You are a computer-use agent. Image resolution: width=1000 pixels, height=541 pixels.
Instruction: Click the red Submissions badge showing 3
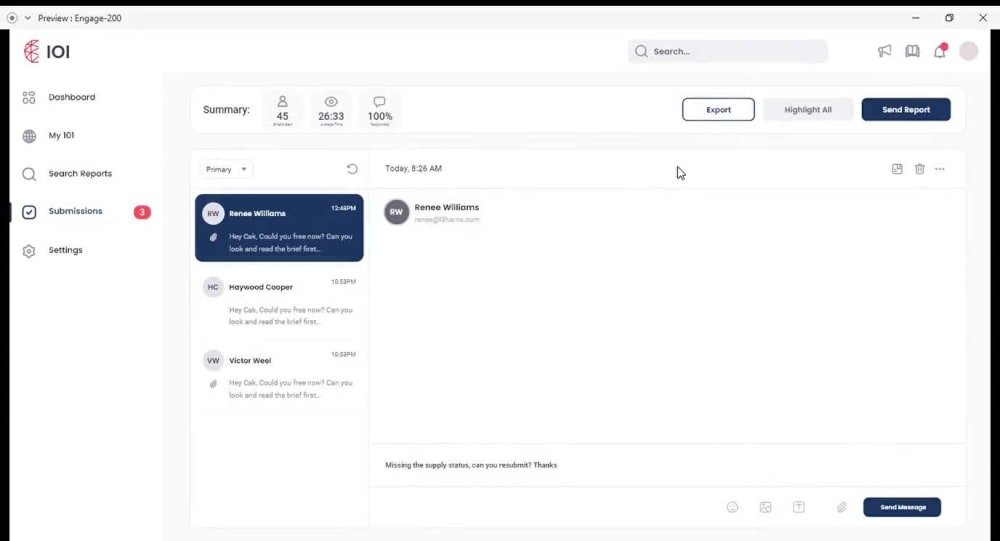coord(142,212)
